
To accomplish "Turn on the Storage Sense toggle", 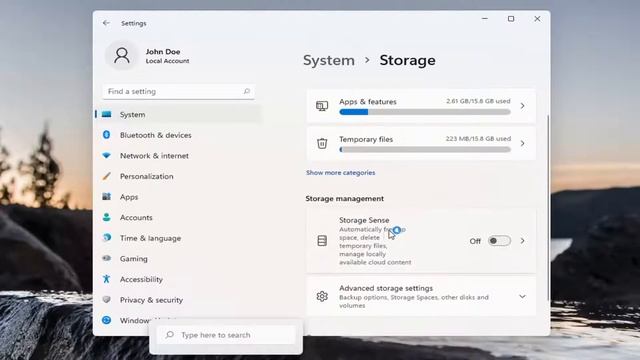I will (499, 241).
